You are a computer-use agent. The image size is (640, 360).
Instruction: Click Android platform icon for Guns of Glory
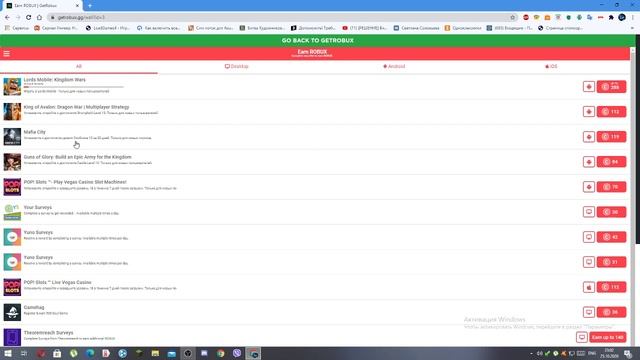point(589,162)
